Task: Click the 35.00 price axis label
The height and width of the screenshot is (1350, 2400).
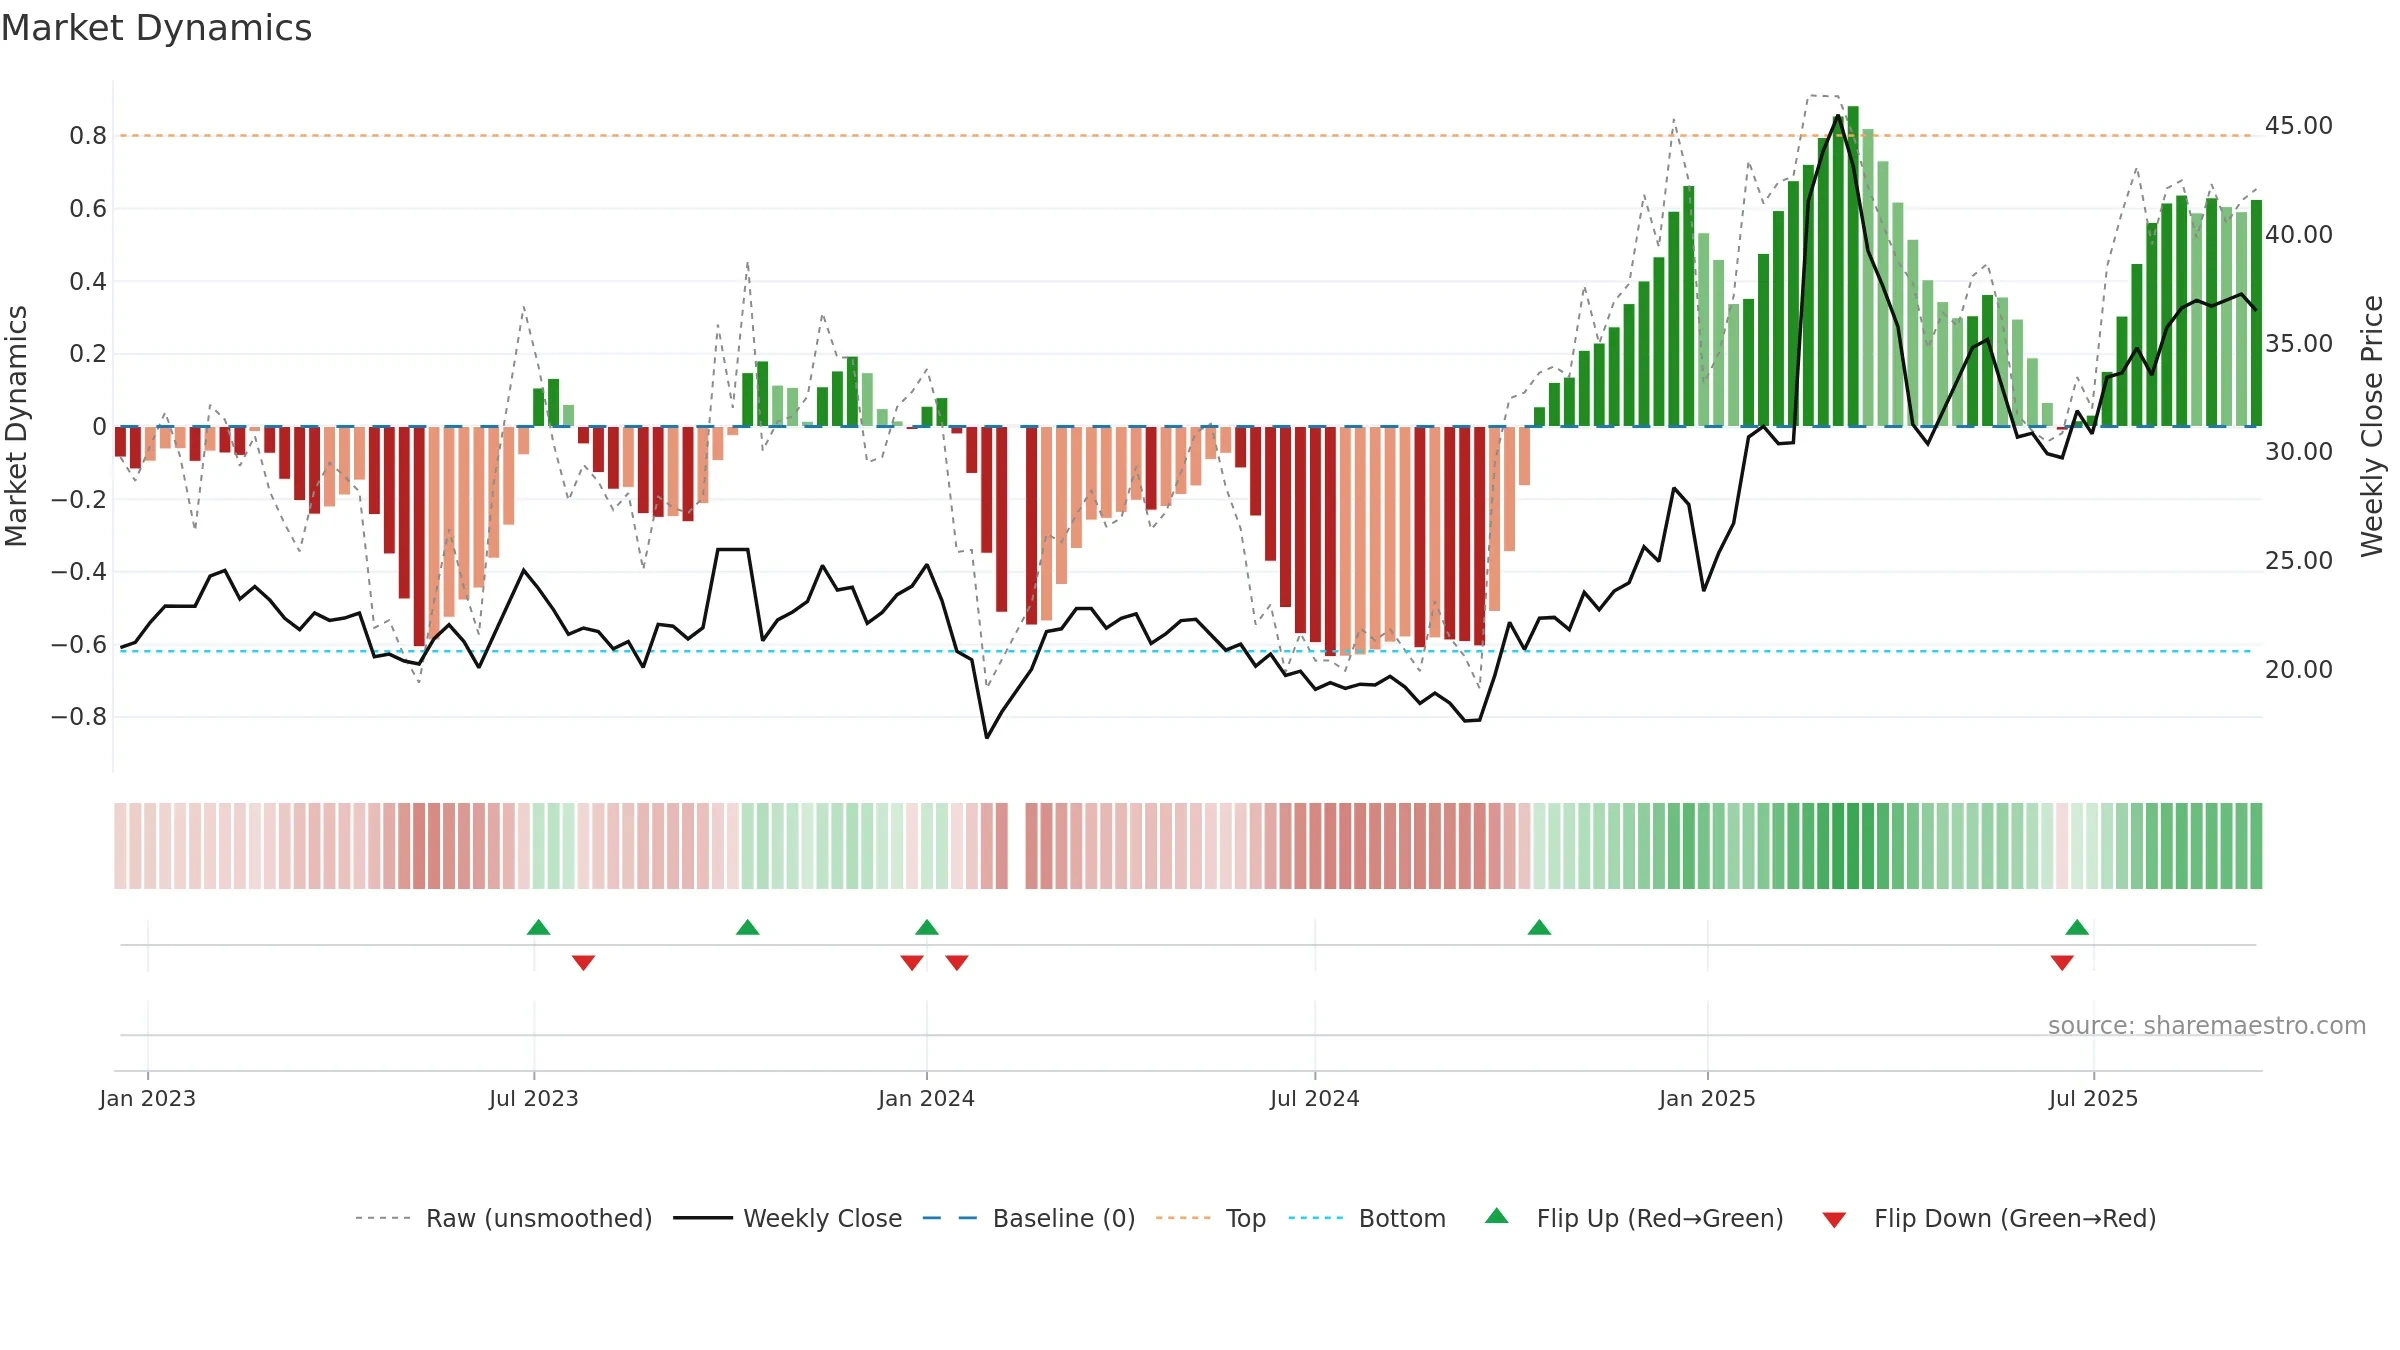Action: click(2299, 343)
